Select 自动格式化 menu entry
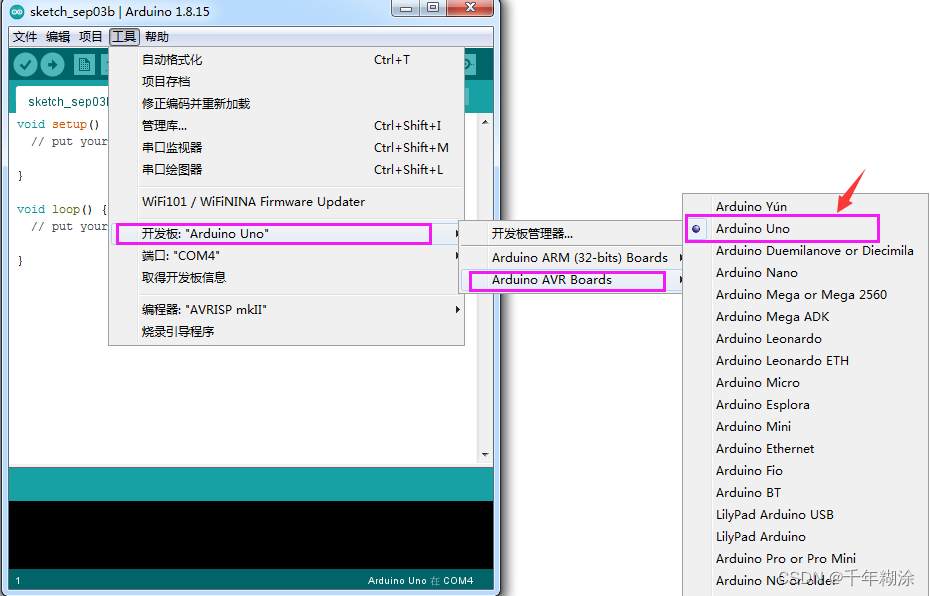The height and width of the screenshot is (596, 930). coord(286,60)
